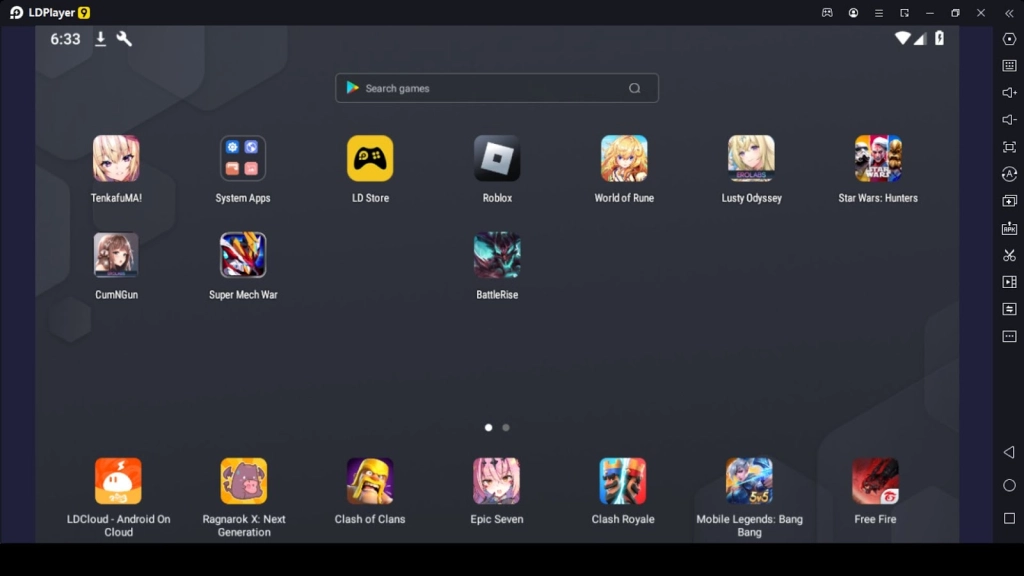Click the Google Play icon in search bar
This screenshot has width=1024, height=576.
(353, 88)
